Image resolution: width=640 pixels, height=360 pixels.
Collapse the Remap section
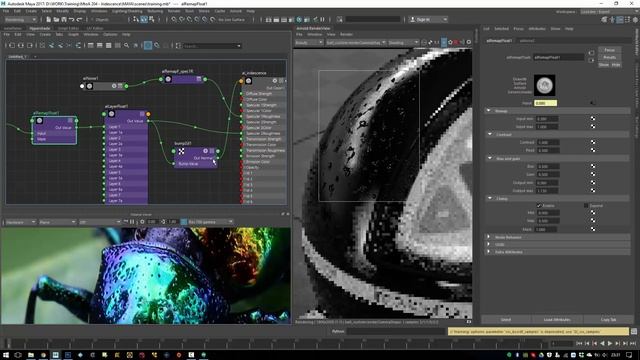(x=489, y=111)
